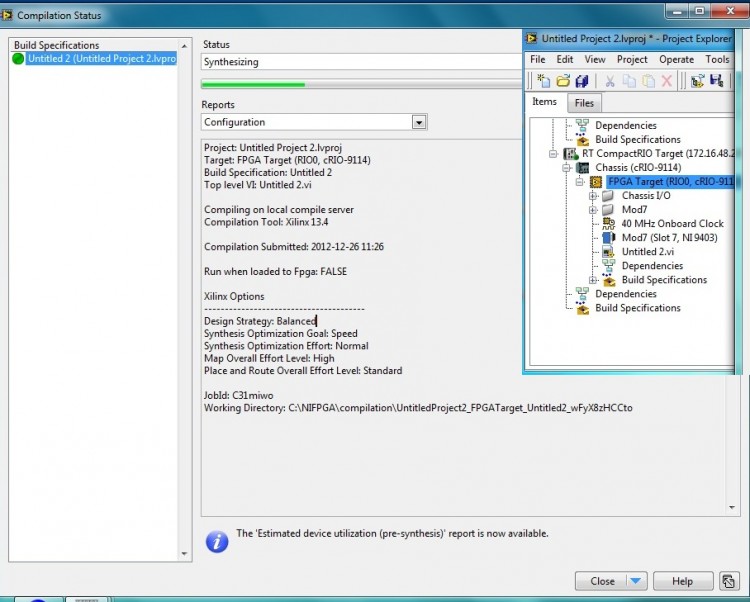The width and height of the screenshot is (750, 602).
Task: Expand the Mod7 folder node
Action: 593,209
